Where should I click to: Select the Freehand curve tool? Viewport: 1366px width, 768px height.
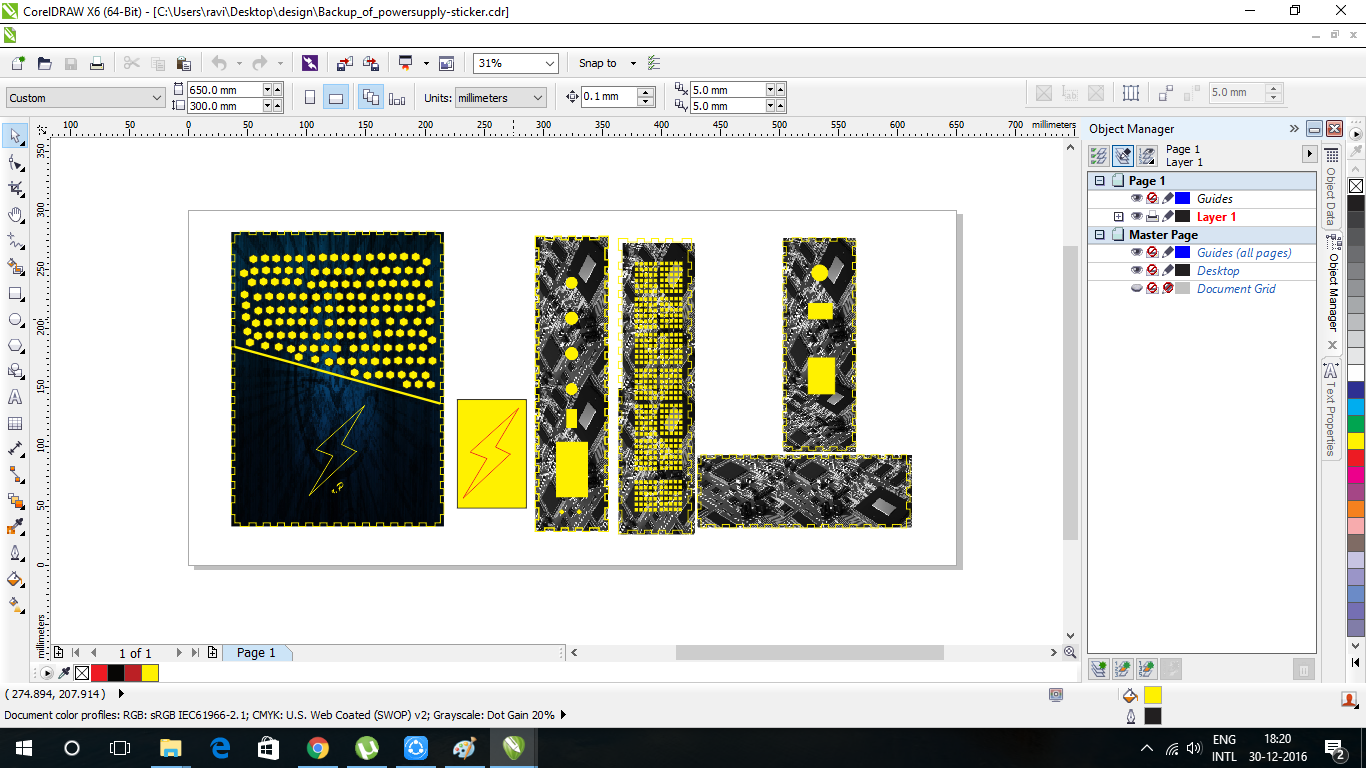tap(15, 240)
